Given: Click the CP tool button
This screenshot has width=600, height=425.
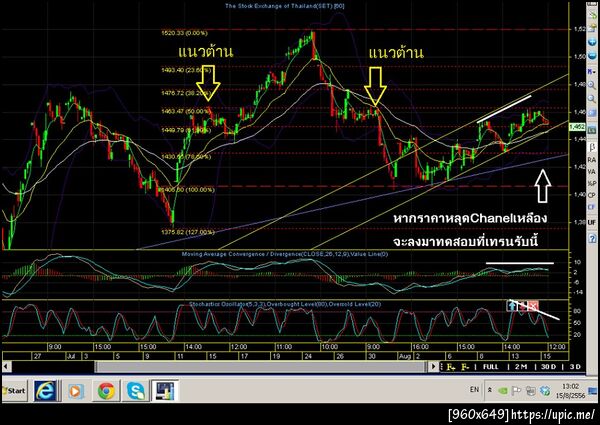Looking at the screenshot, I should click(592, 195).
